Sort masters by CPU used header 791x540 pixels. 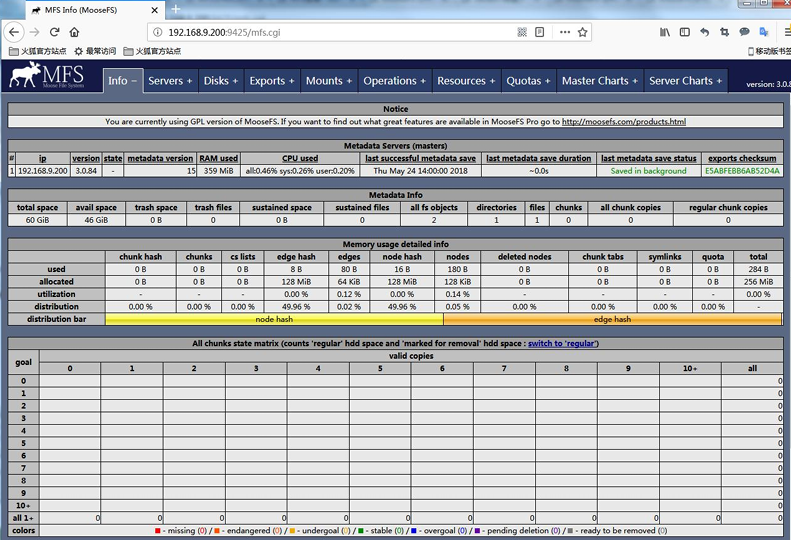pyautogui.click(x=300, y=158)
